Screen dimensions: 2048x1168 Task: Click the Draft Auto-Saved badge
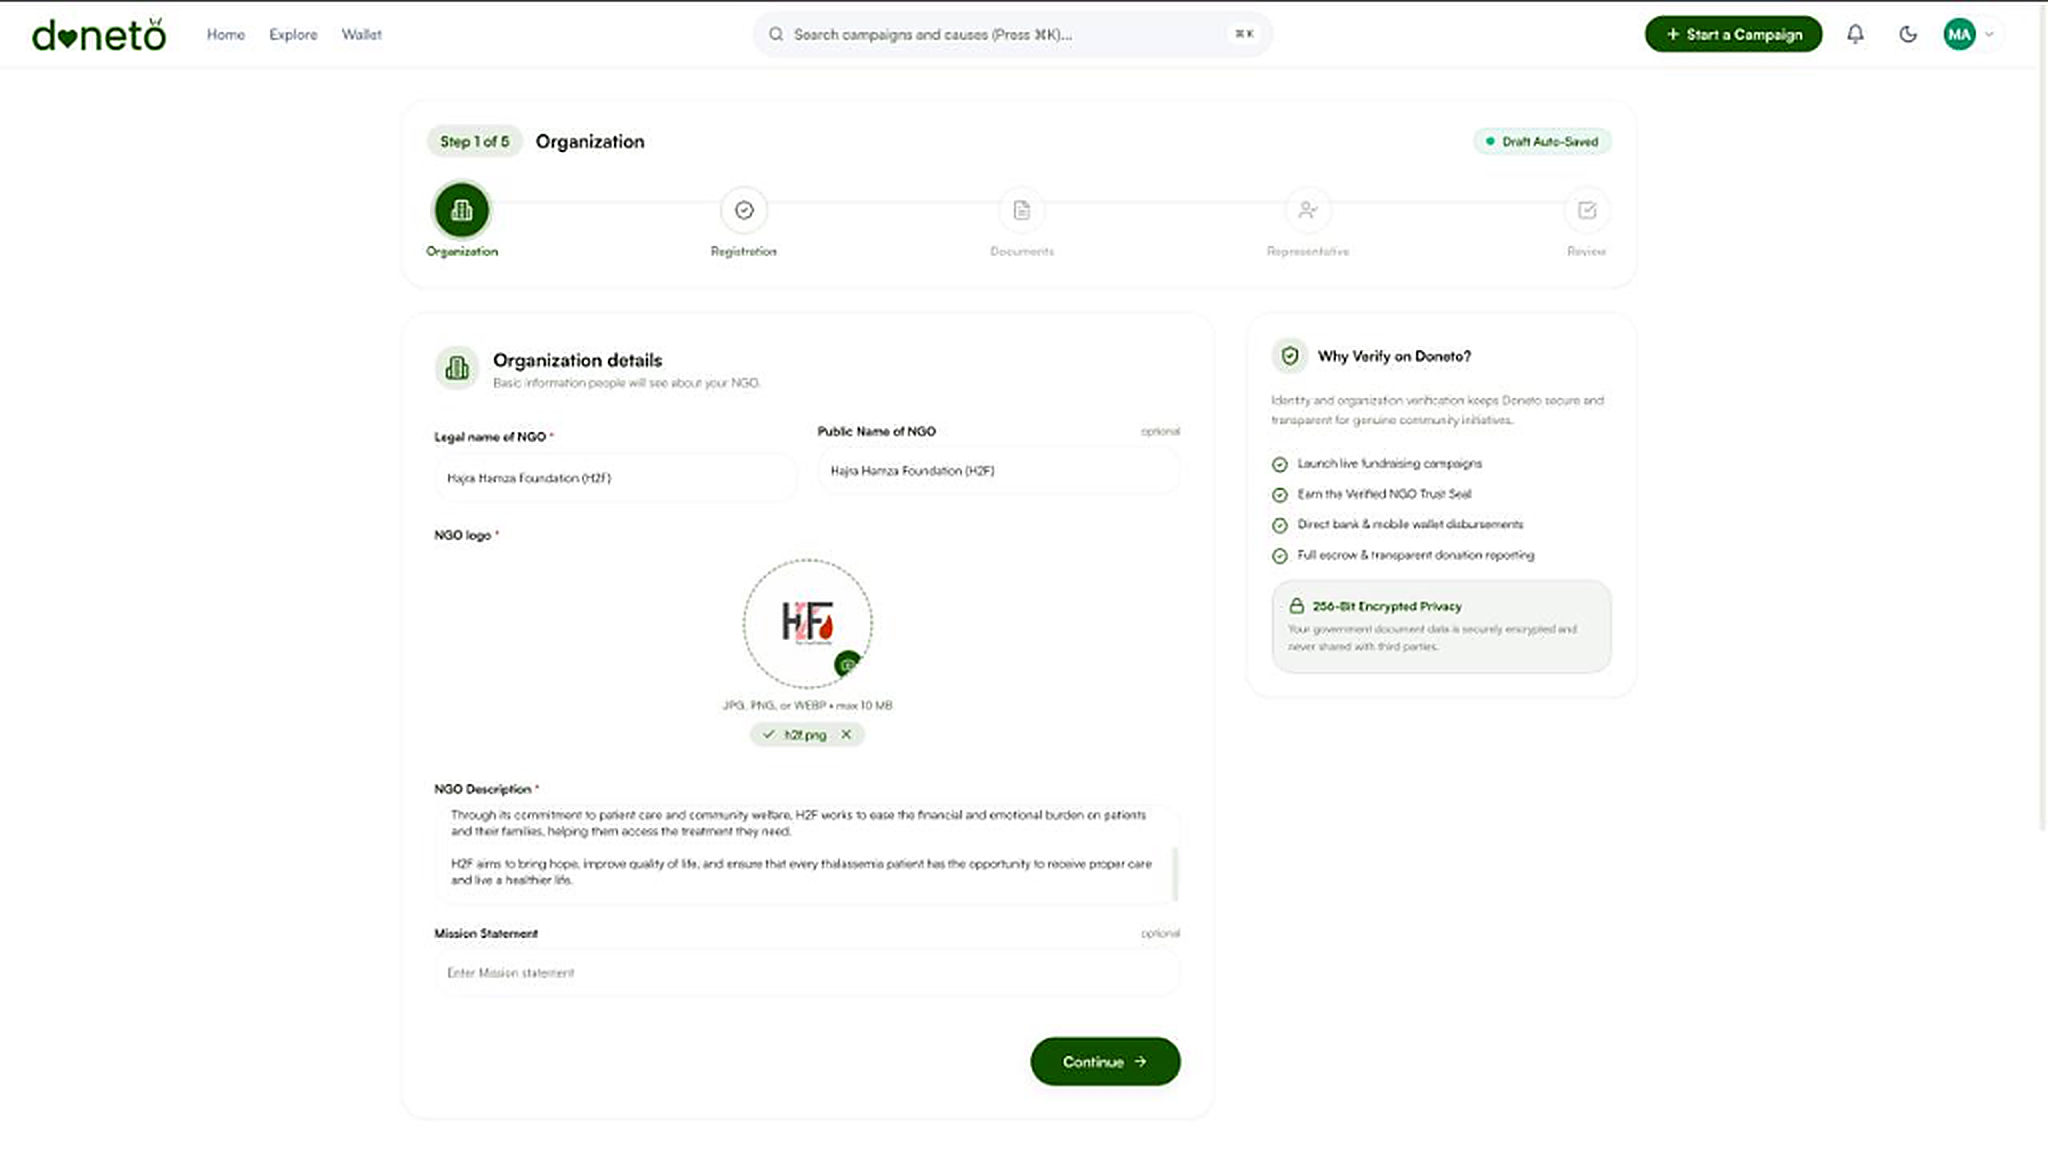pos(1542,141)
